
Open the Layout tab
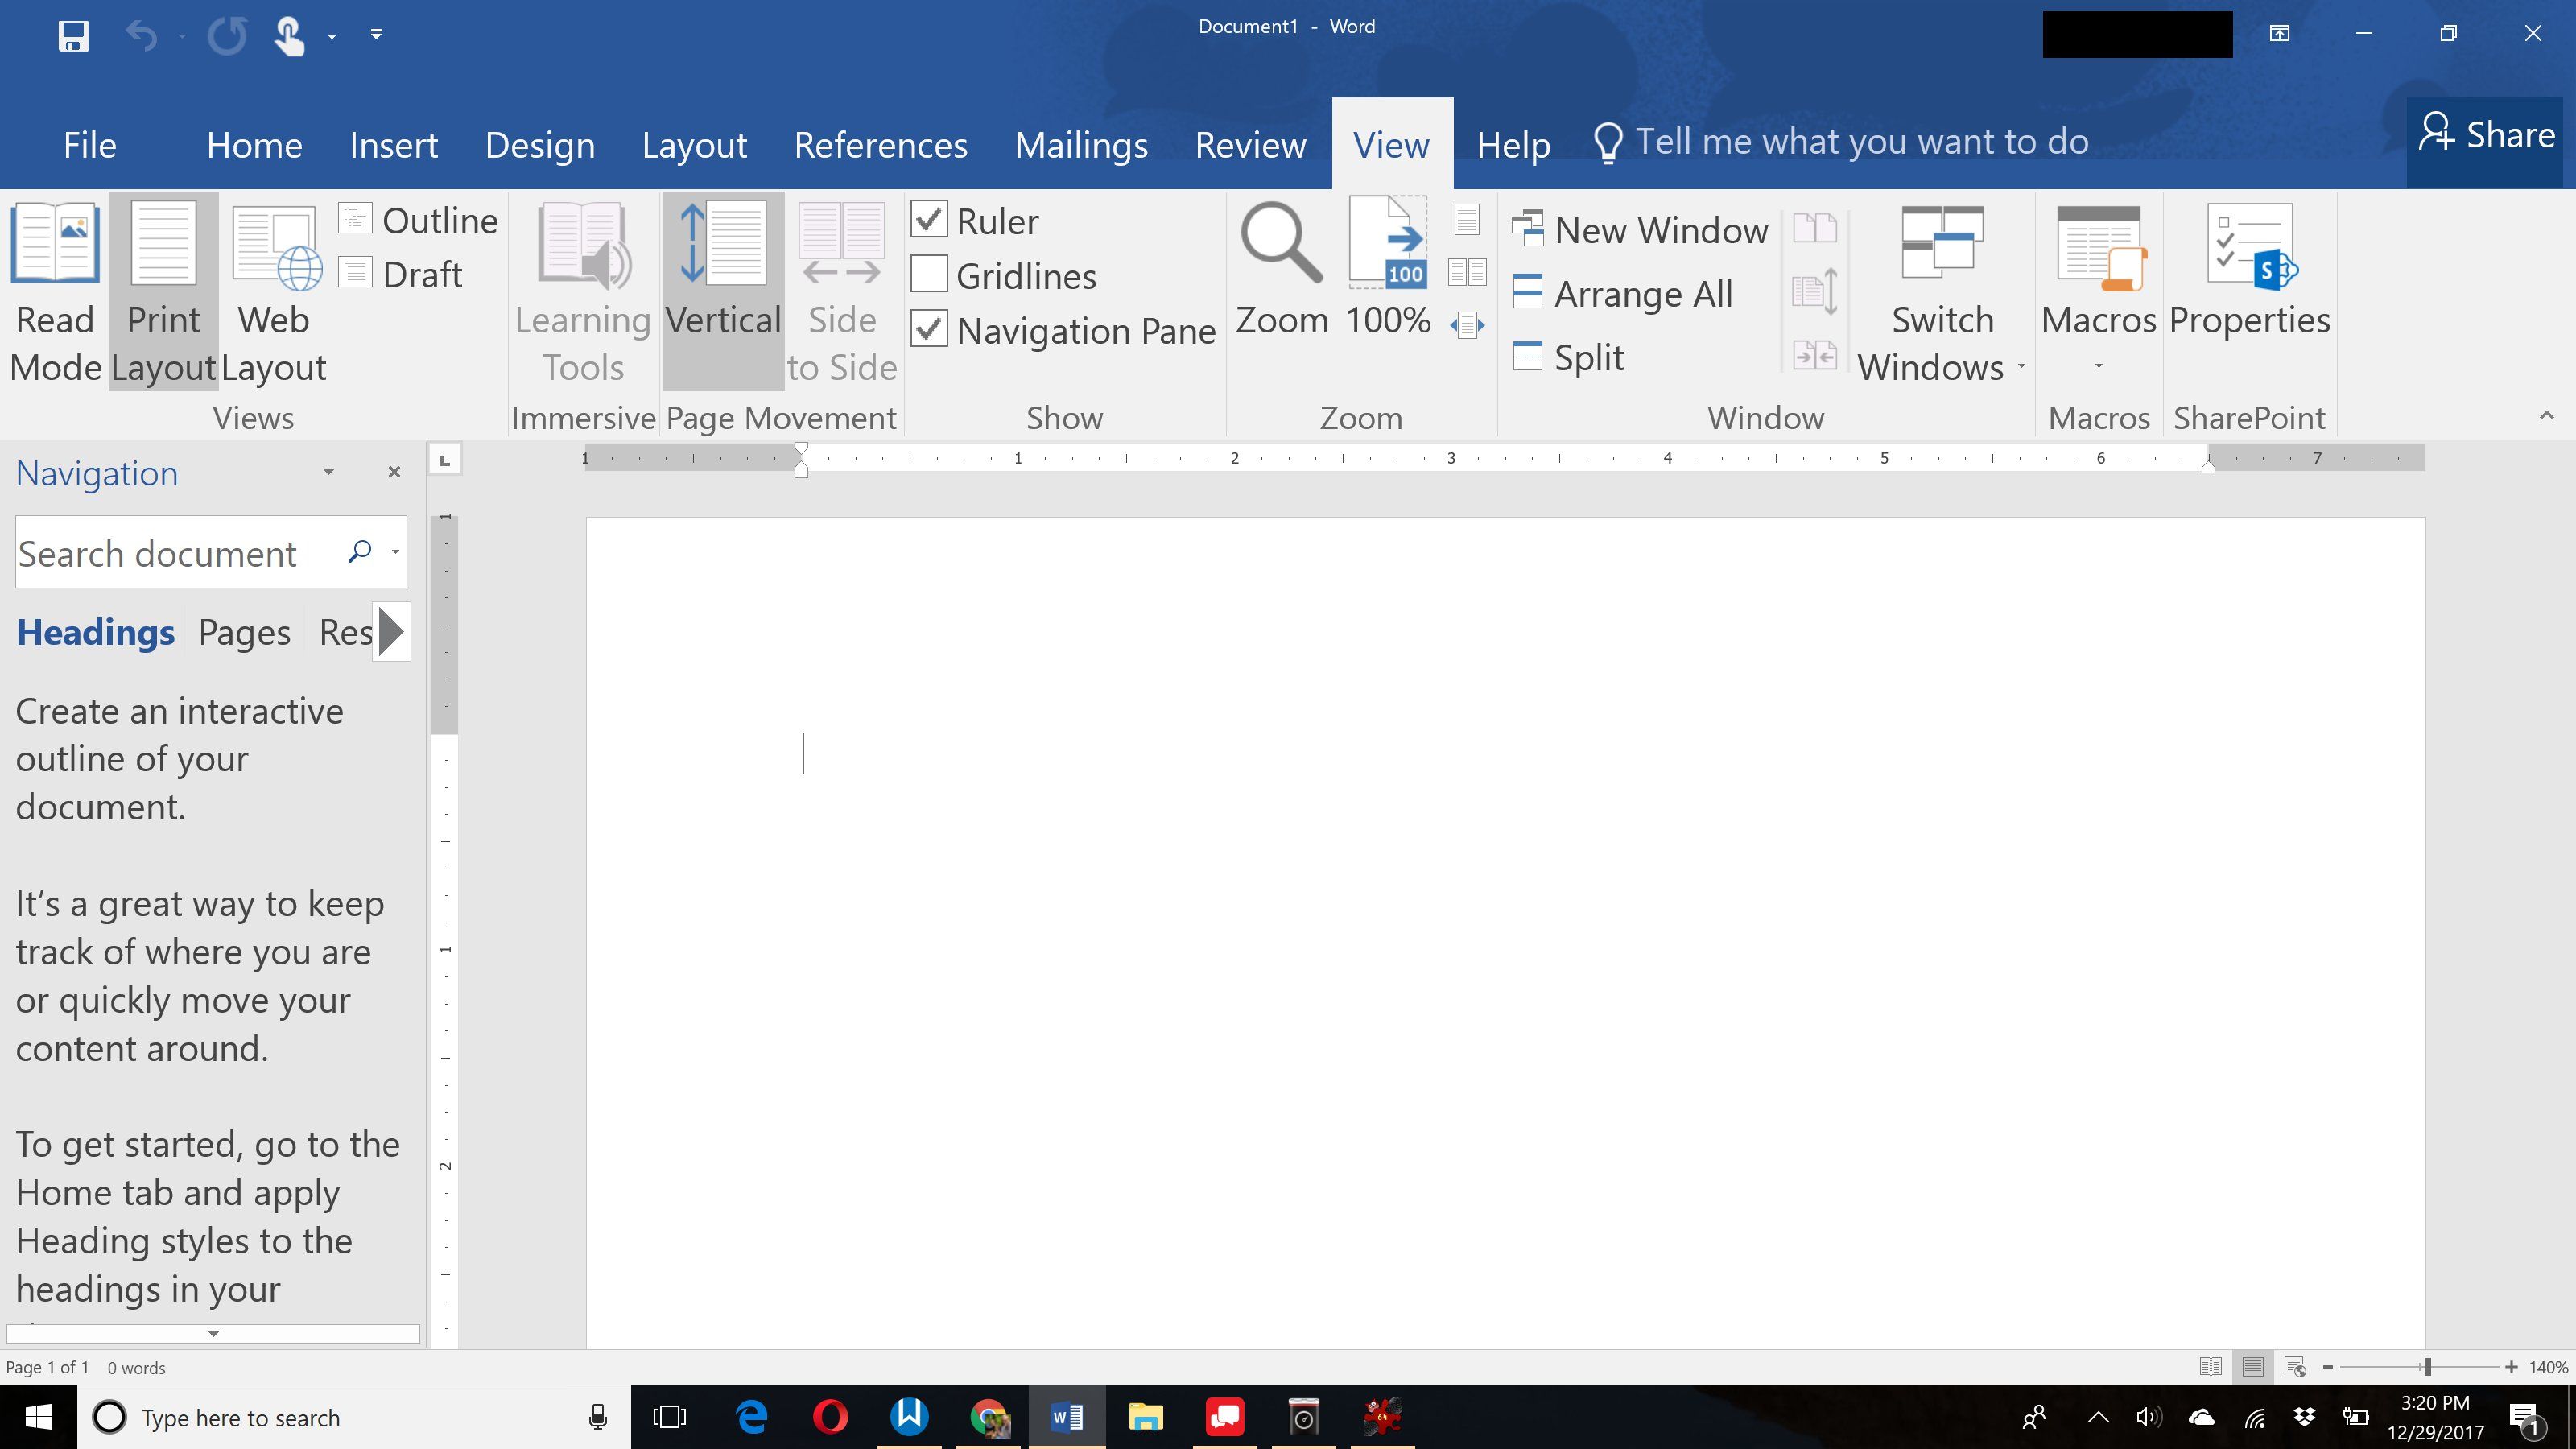[x=694, y=145]
